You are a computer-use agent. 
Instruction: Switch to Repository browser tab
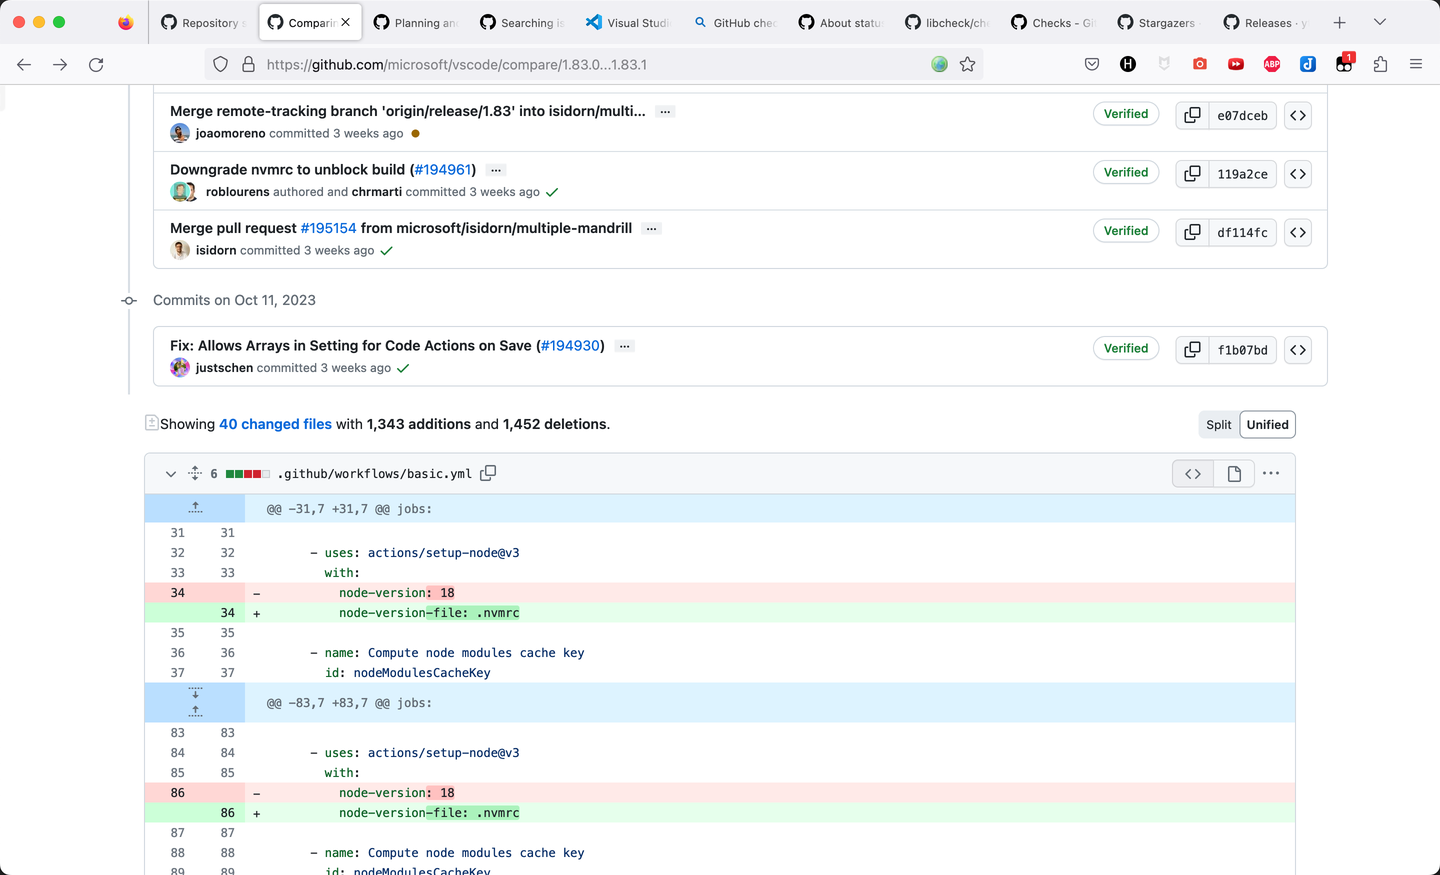[203, 22]
